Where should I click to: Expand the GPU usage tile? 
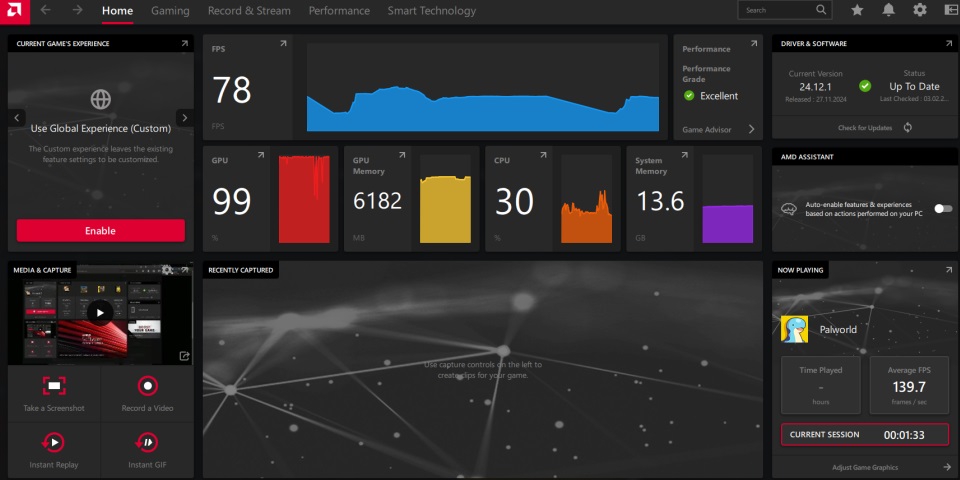[x=261, y=156]
